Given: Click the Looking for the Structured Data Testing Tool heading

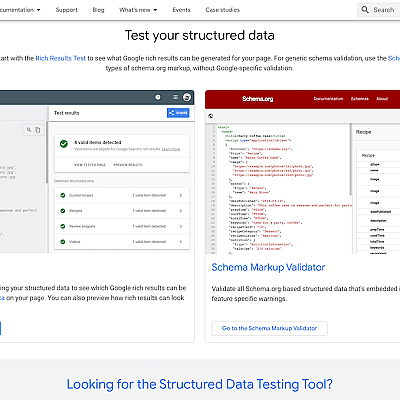Looking at the screenshot, I should tap(200, 384).
